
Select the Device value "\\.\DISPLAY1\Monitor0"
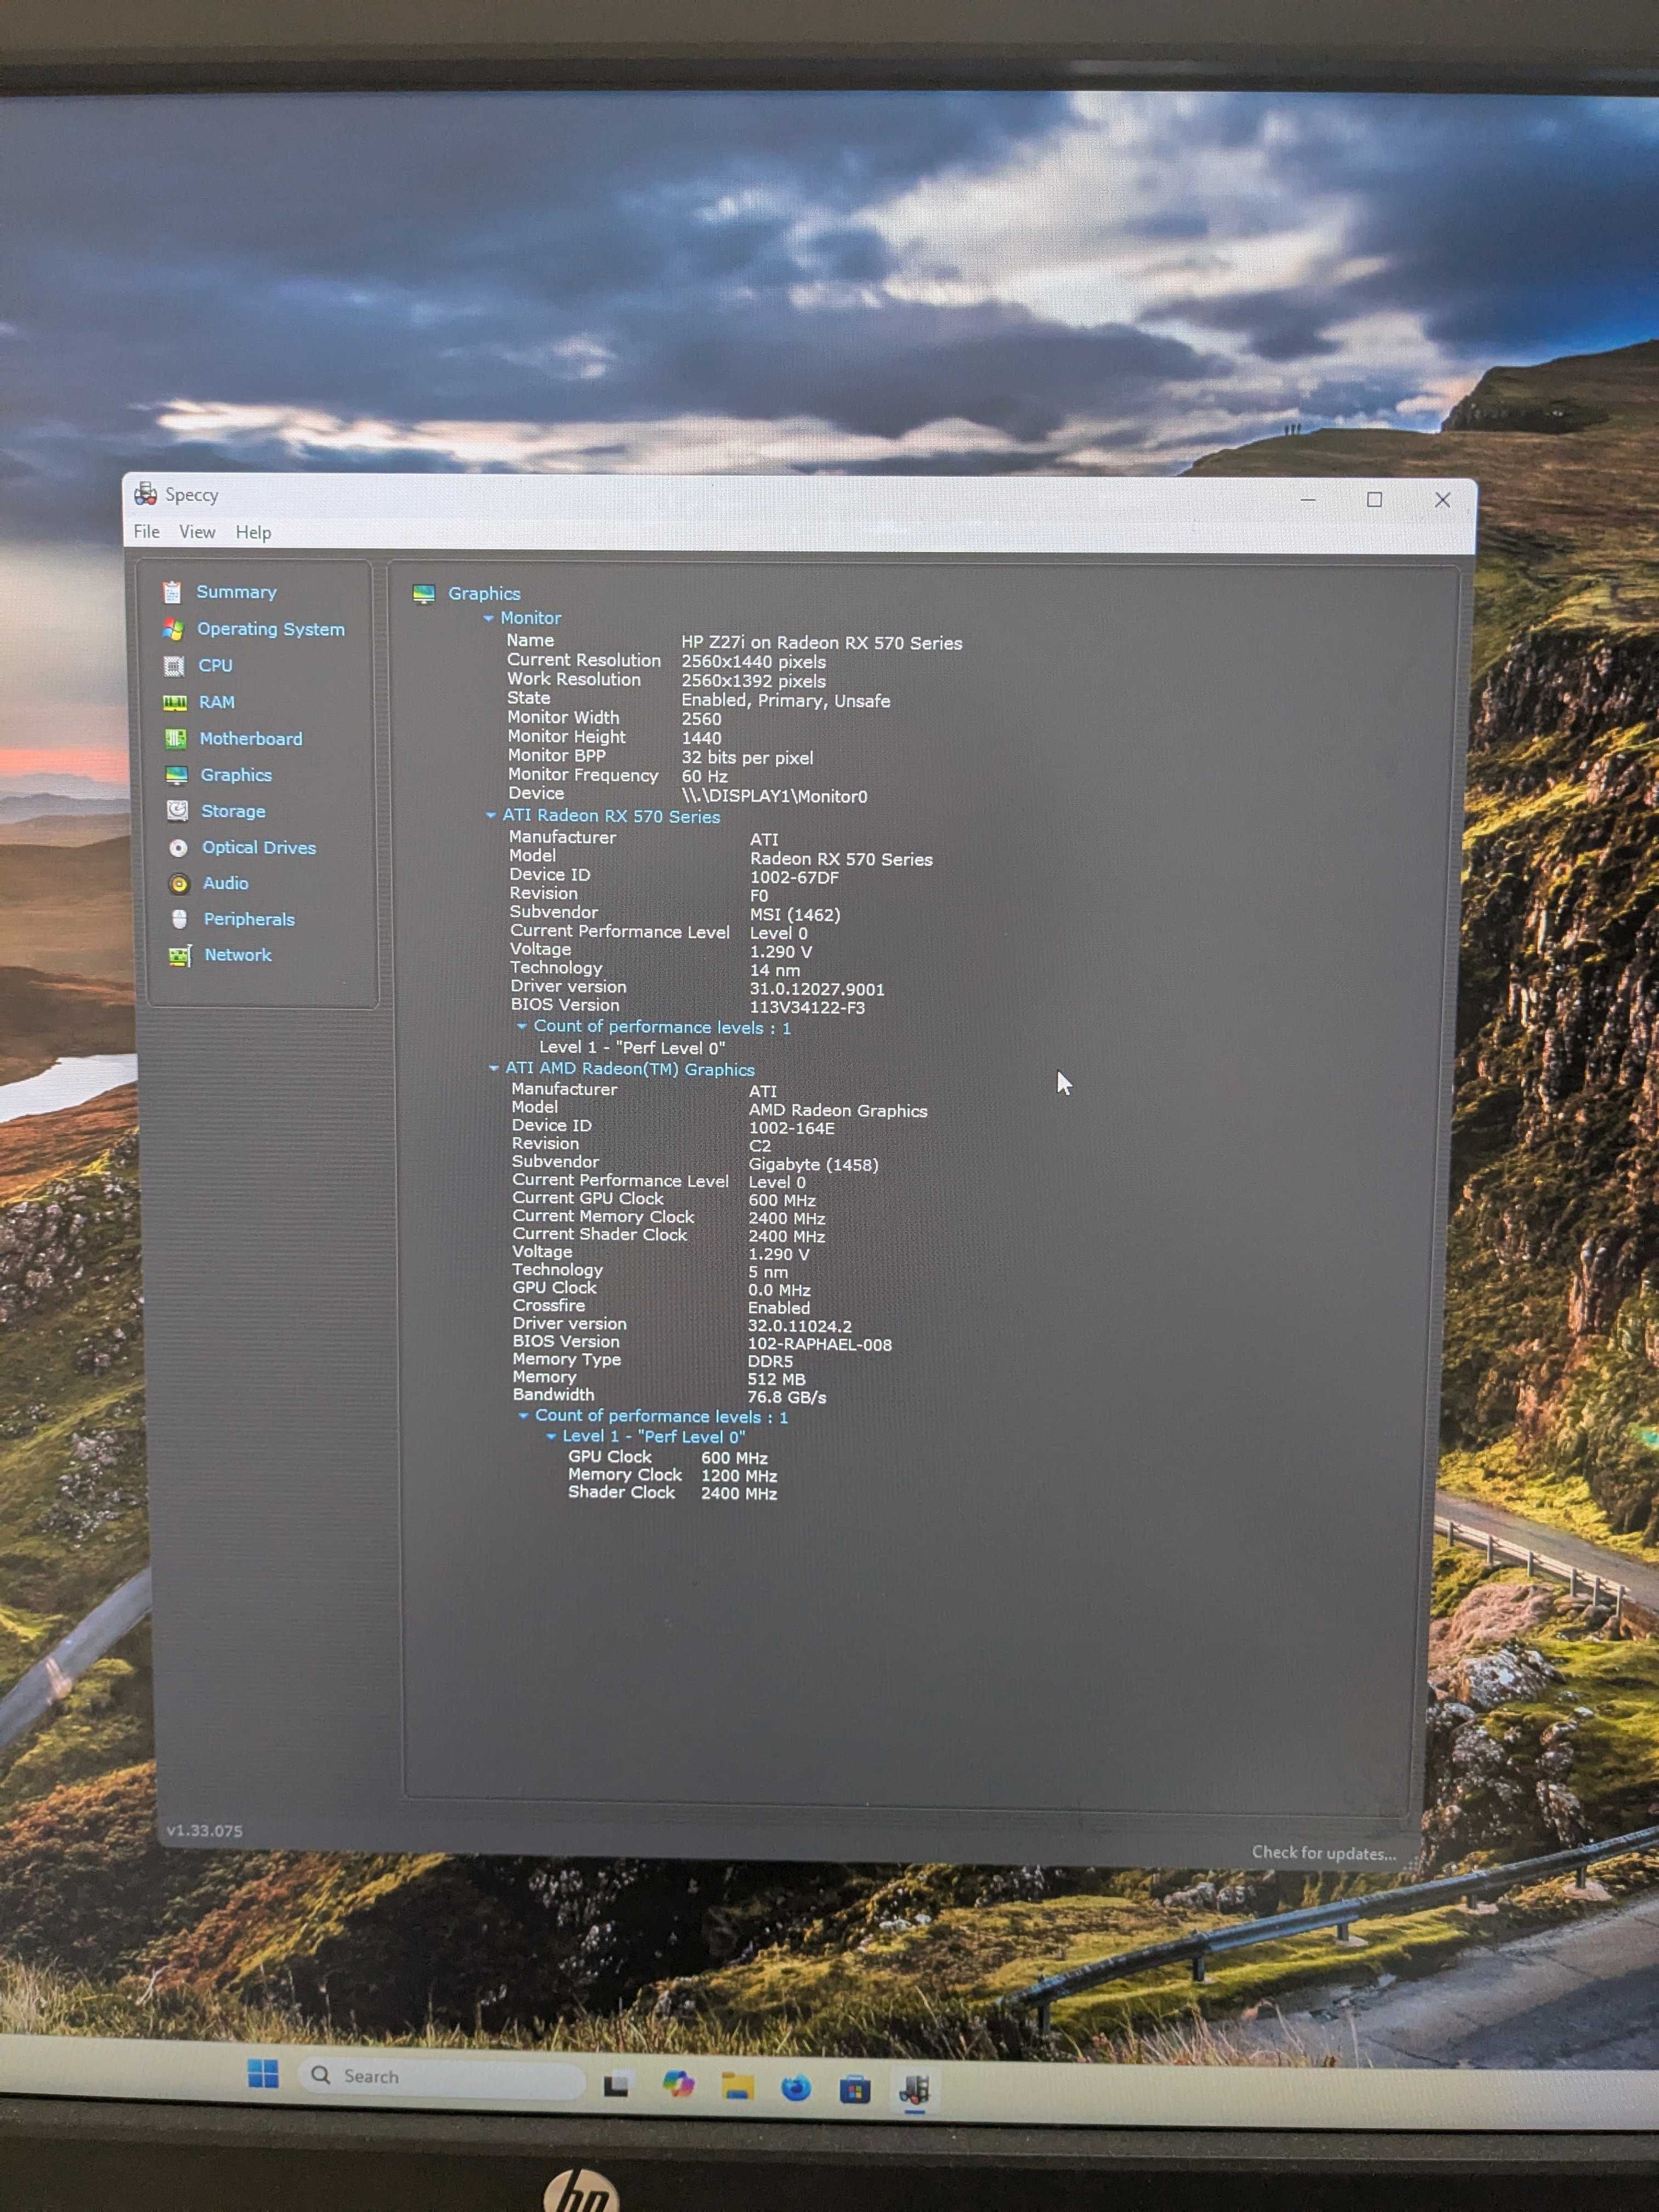(775, 797)
